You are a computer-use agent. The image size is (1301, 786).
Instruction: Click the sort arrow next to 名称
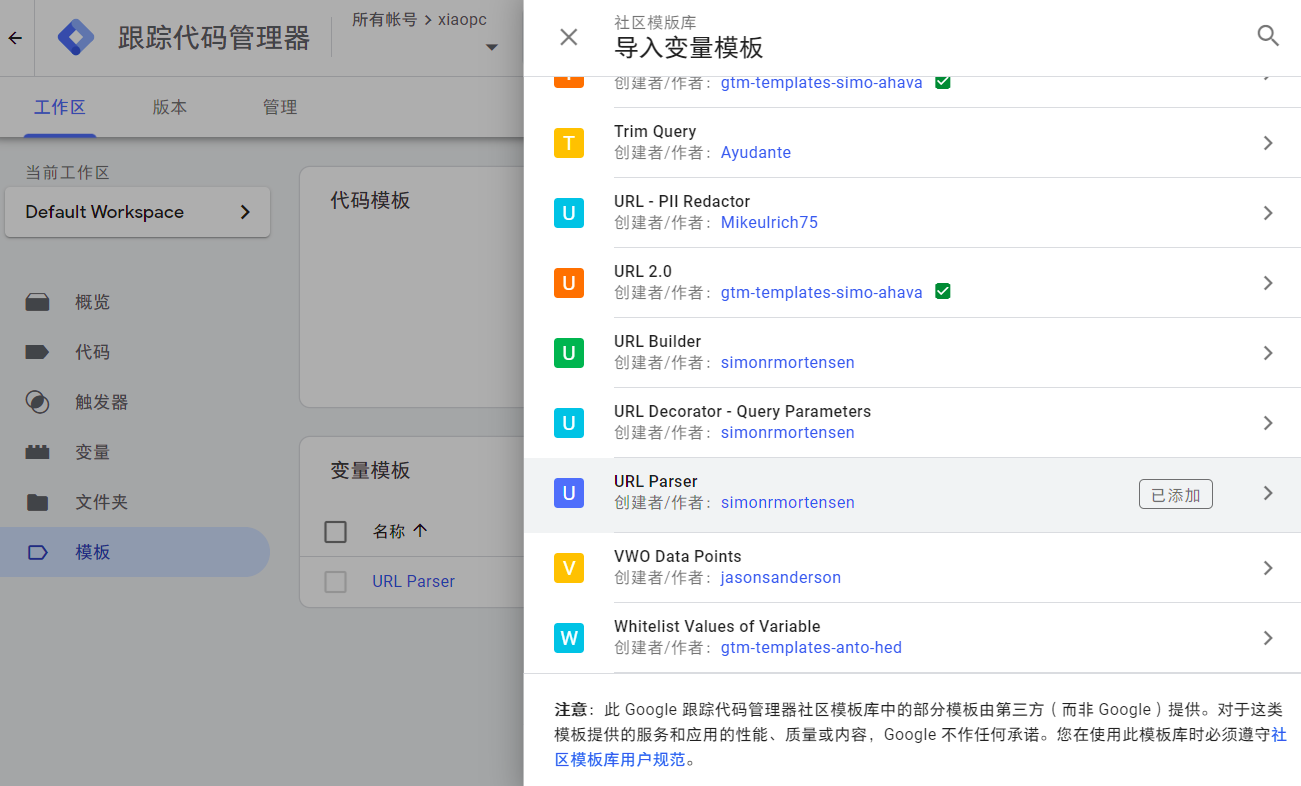pos(420,531)
